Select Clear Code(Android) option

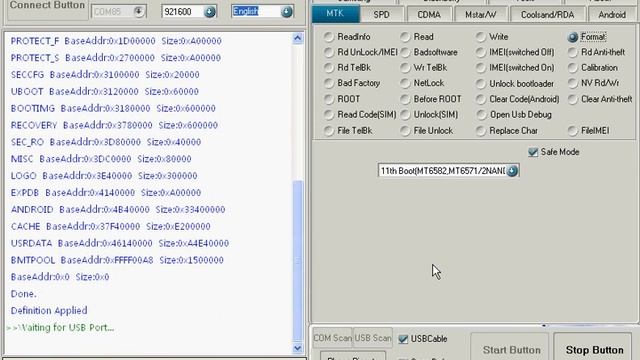pyautogui.click(x=481, y=99)
